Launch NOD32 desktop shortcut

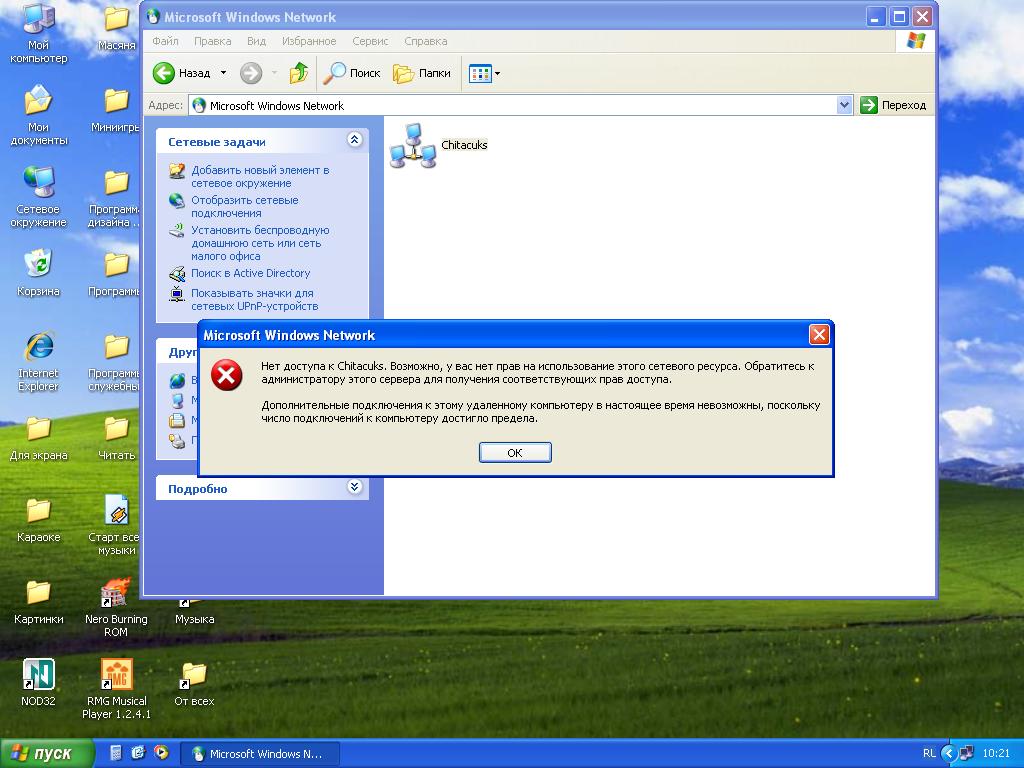click(39, 682)
